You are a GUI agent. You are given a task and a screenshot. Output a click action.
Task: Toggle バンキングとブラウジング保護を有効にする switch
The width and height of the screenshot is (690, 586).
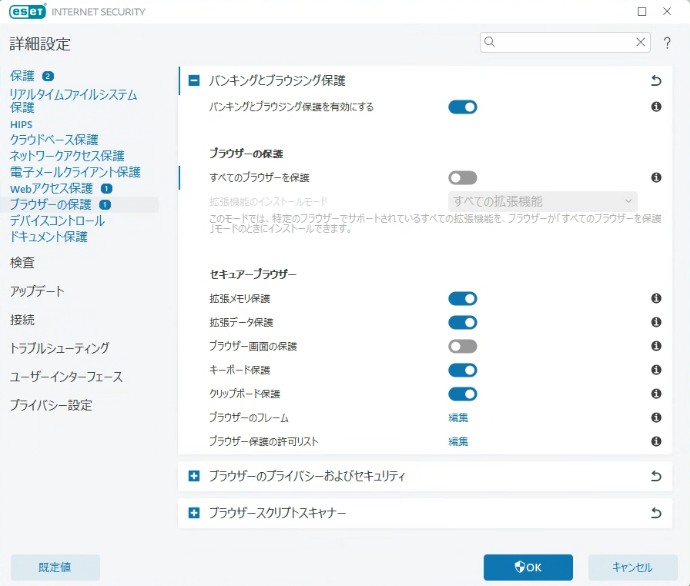pyautogui.click(x=462, y=107)
